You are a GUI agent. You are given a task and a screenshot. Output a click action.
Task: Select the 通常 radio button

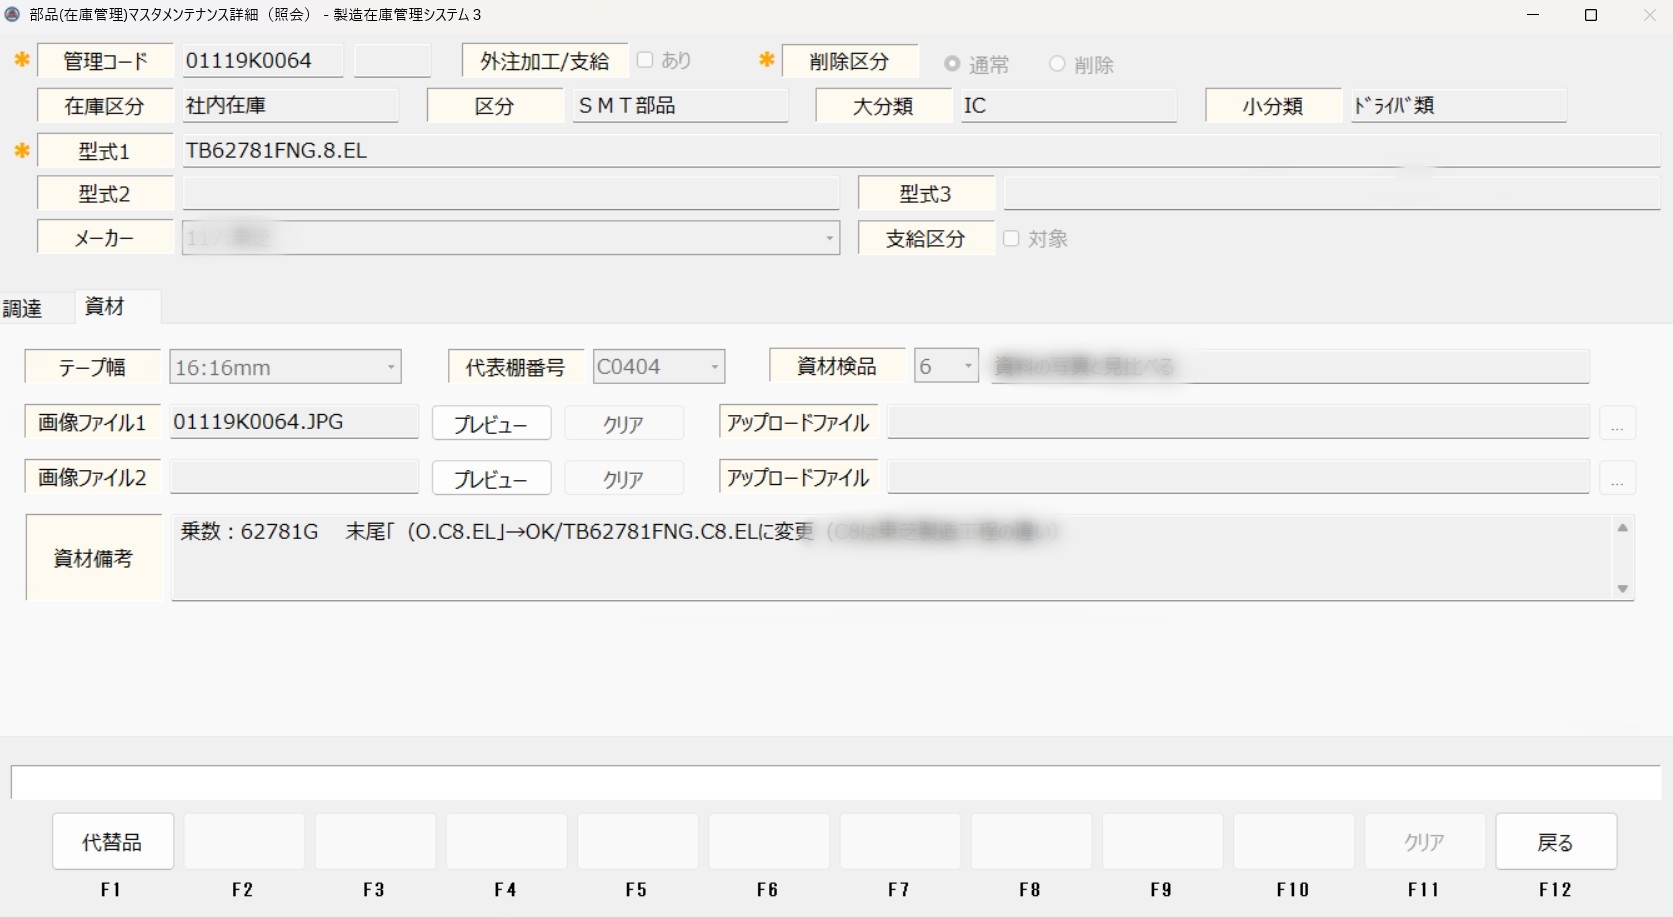click(952, 64)
